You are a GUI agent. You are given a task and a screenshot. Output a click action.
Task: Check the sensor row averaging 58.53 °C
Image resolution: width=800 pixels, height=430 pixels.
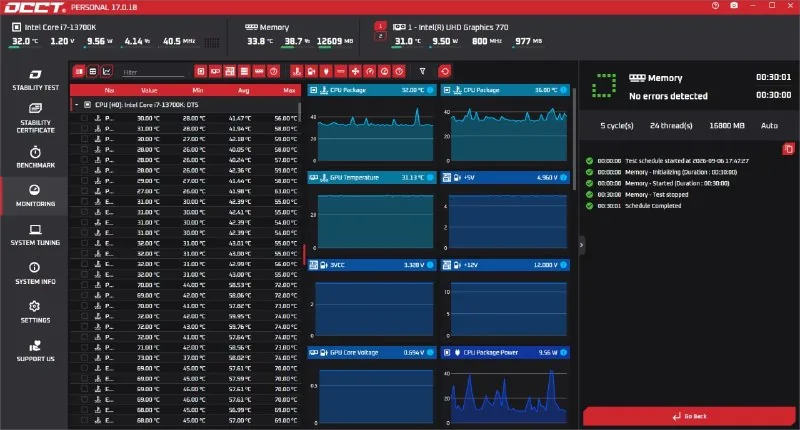point(84,285)
